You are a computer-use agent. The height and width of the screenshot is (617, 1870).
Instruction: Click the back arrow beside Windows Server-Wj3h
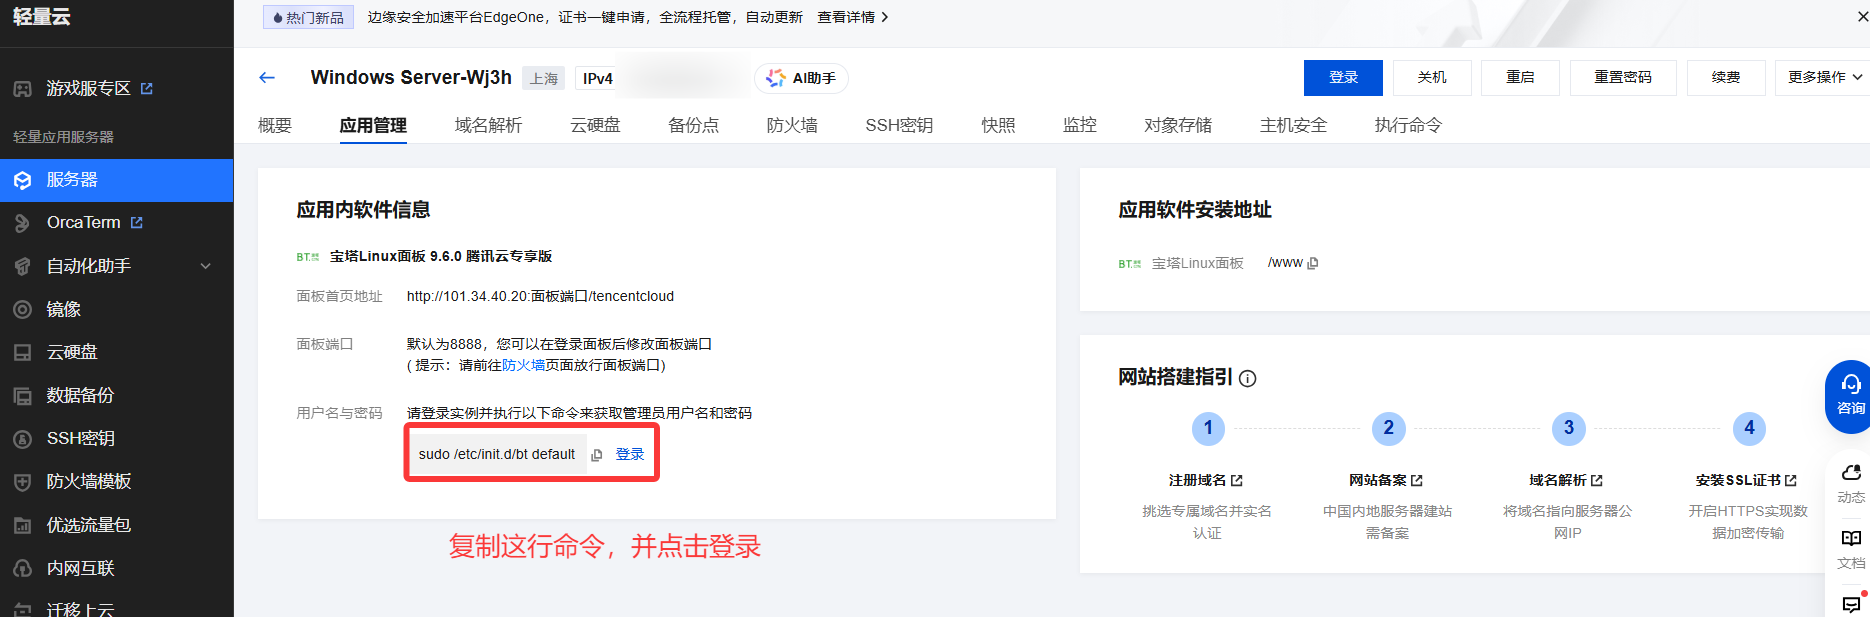[x=267, y=78]
